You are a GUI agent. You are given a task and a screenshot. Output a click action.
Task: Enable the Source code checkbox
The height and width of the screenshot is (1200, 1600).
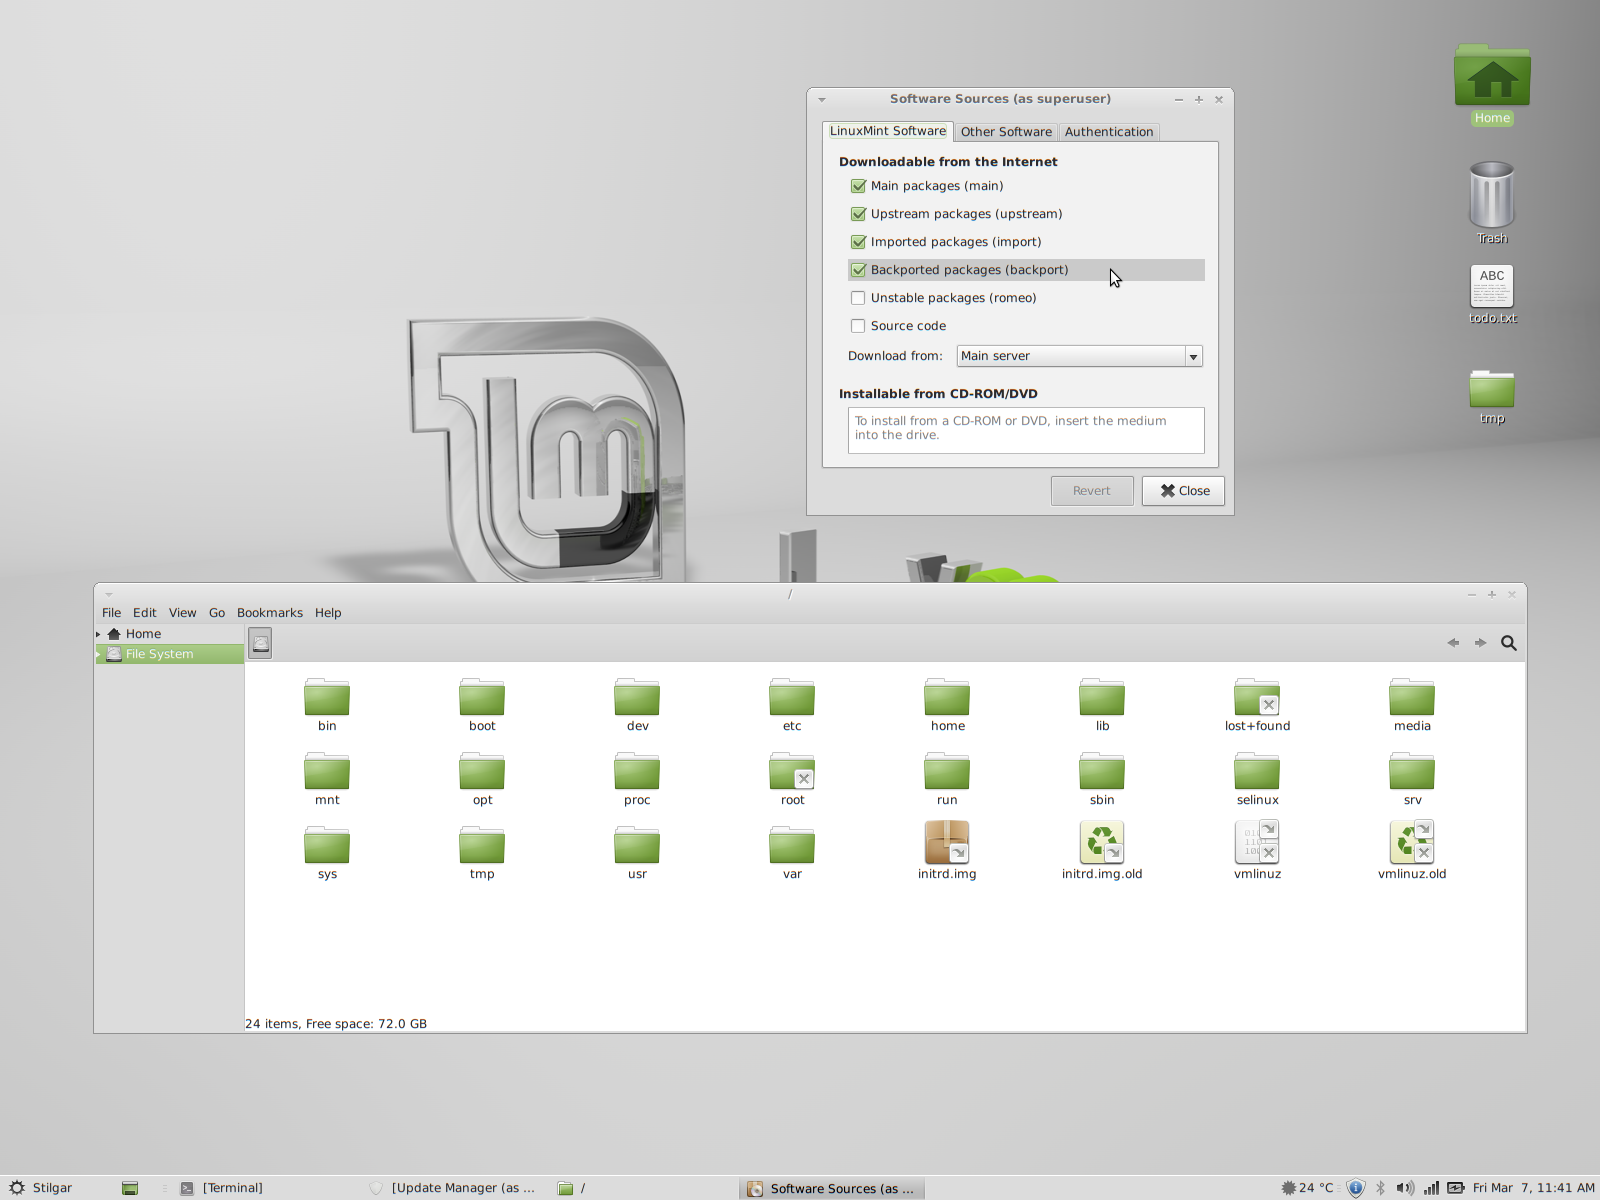tap(858, 326)
